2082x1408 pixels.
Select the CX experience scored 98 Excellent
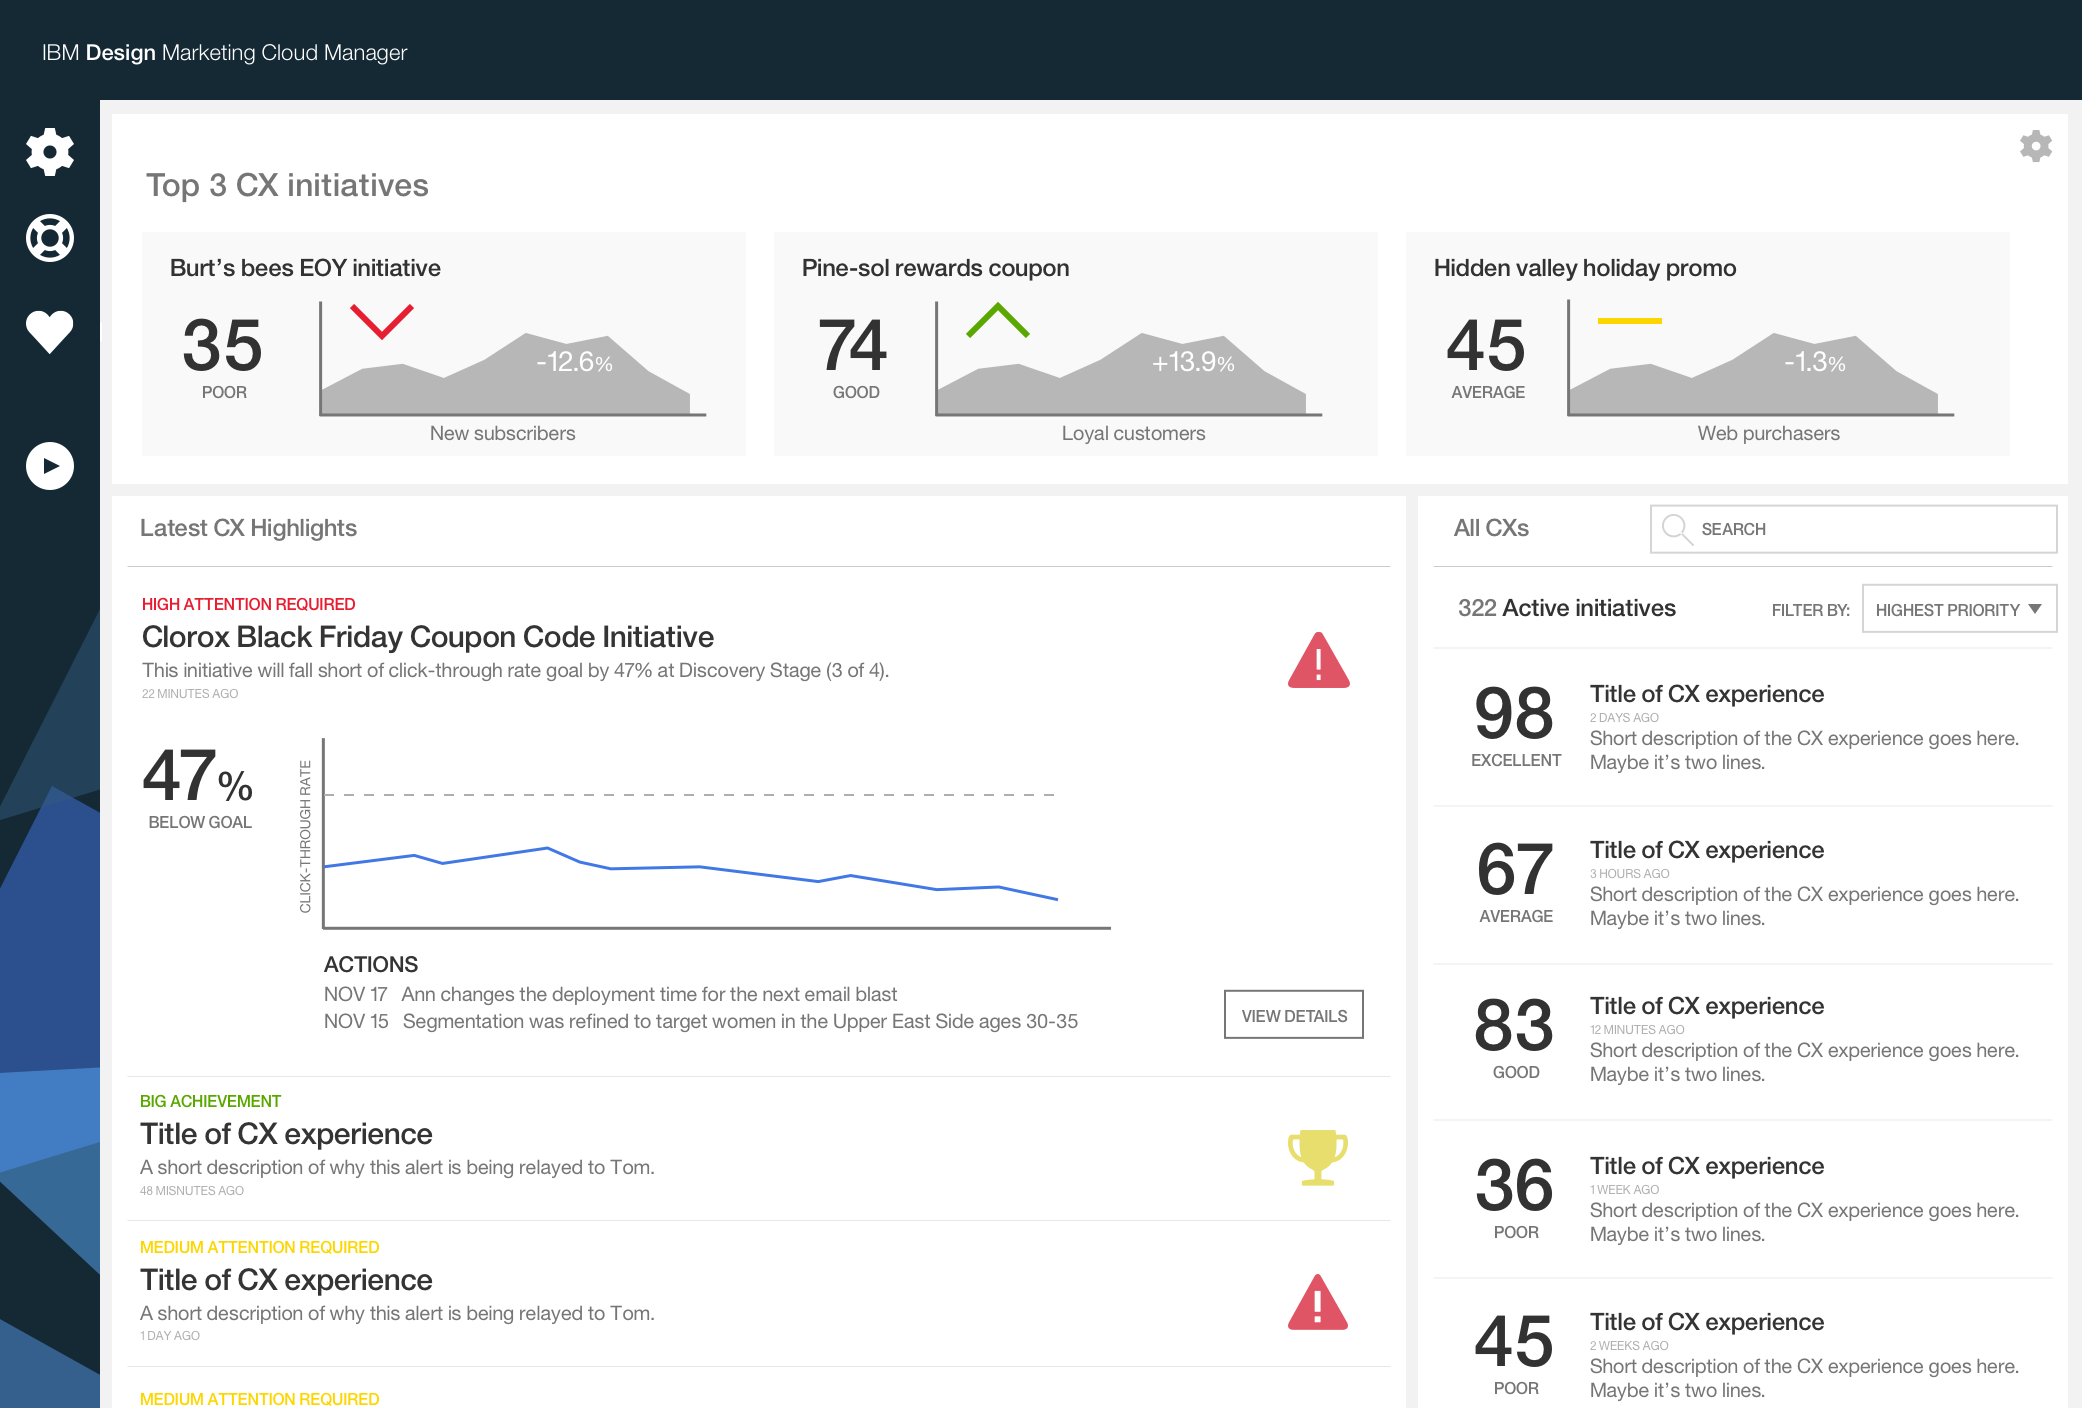click(1706, 694)
